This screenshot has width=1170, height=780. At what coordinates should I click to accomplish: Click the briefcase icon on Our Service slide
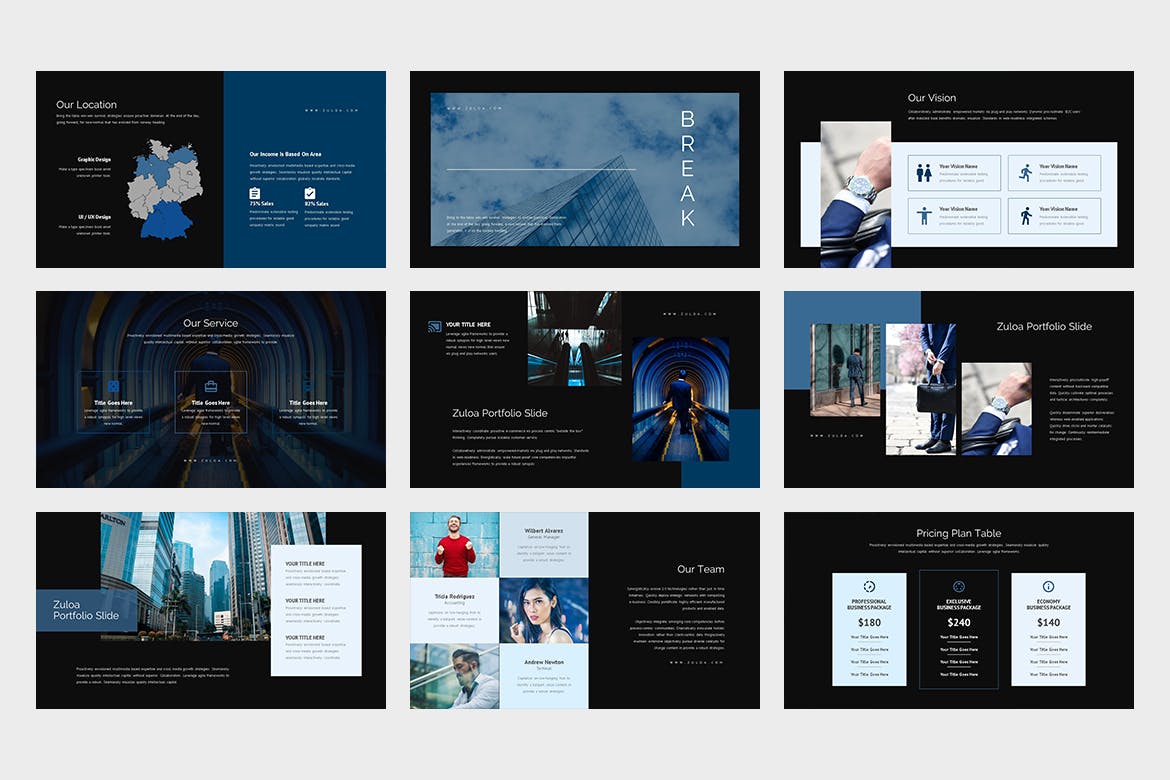click(x=211, y=386)
